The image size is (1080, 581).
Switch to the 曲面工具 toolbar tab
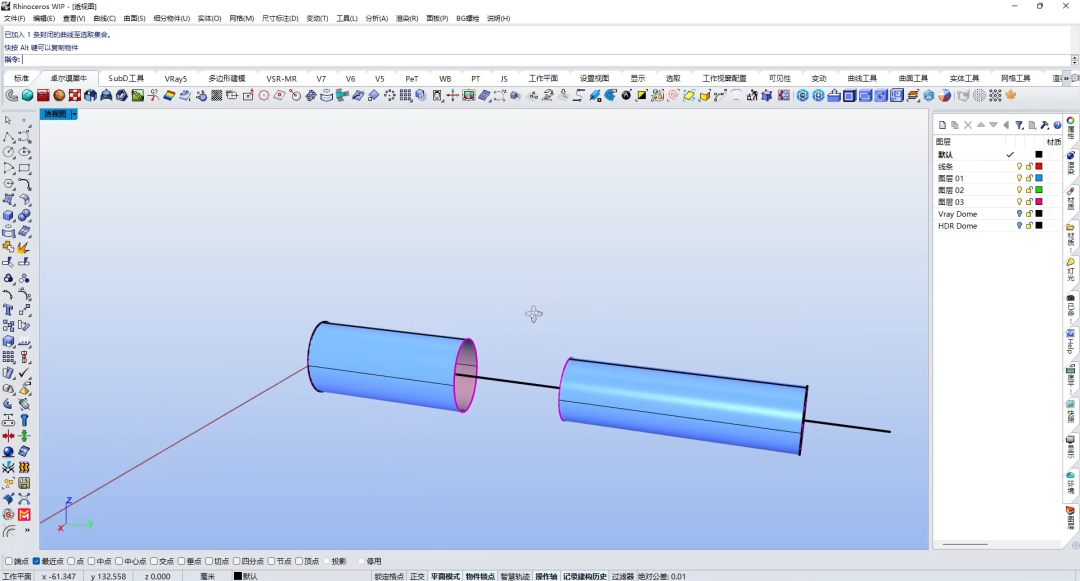point(913,78)
